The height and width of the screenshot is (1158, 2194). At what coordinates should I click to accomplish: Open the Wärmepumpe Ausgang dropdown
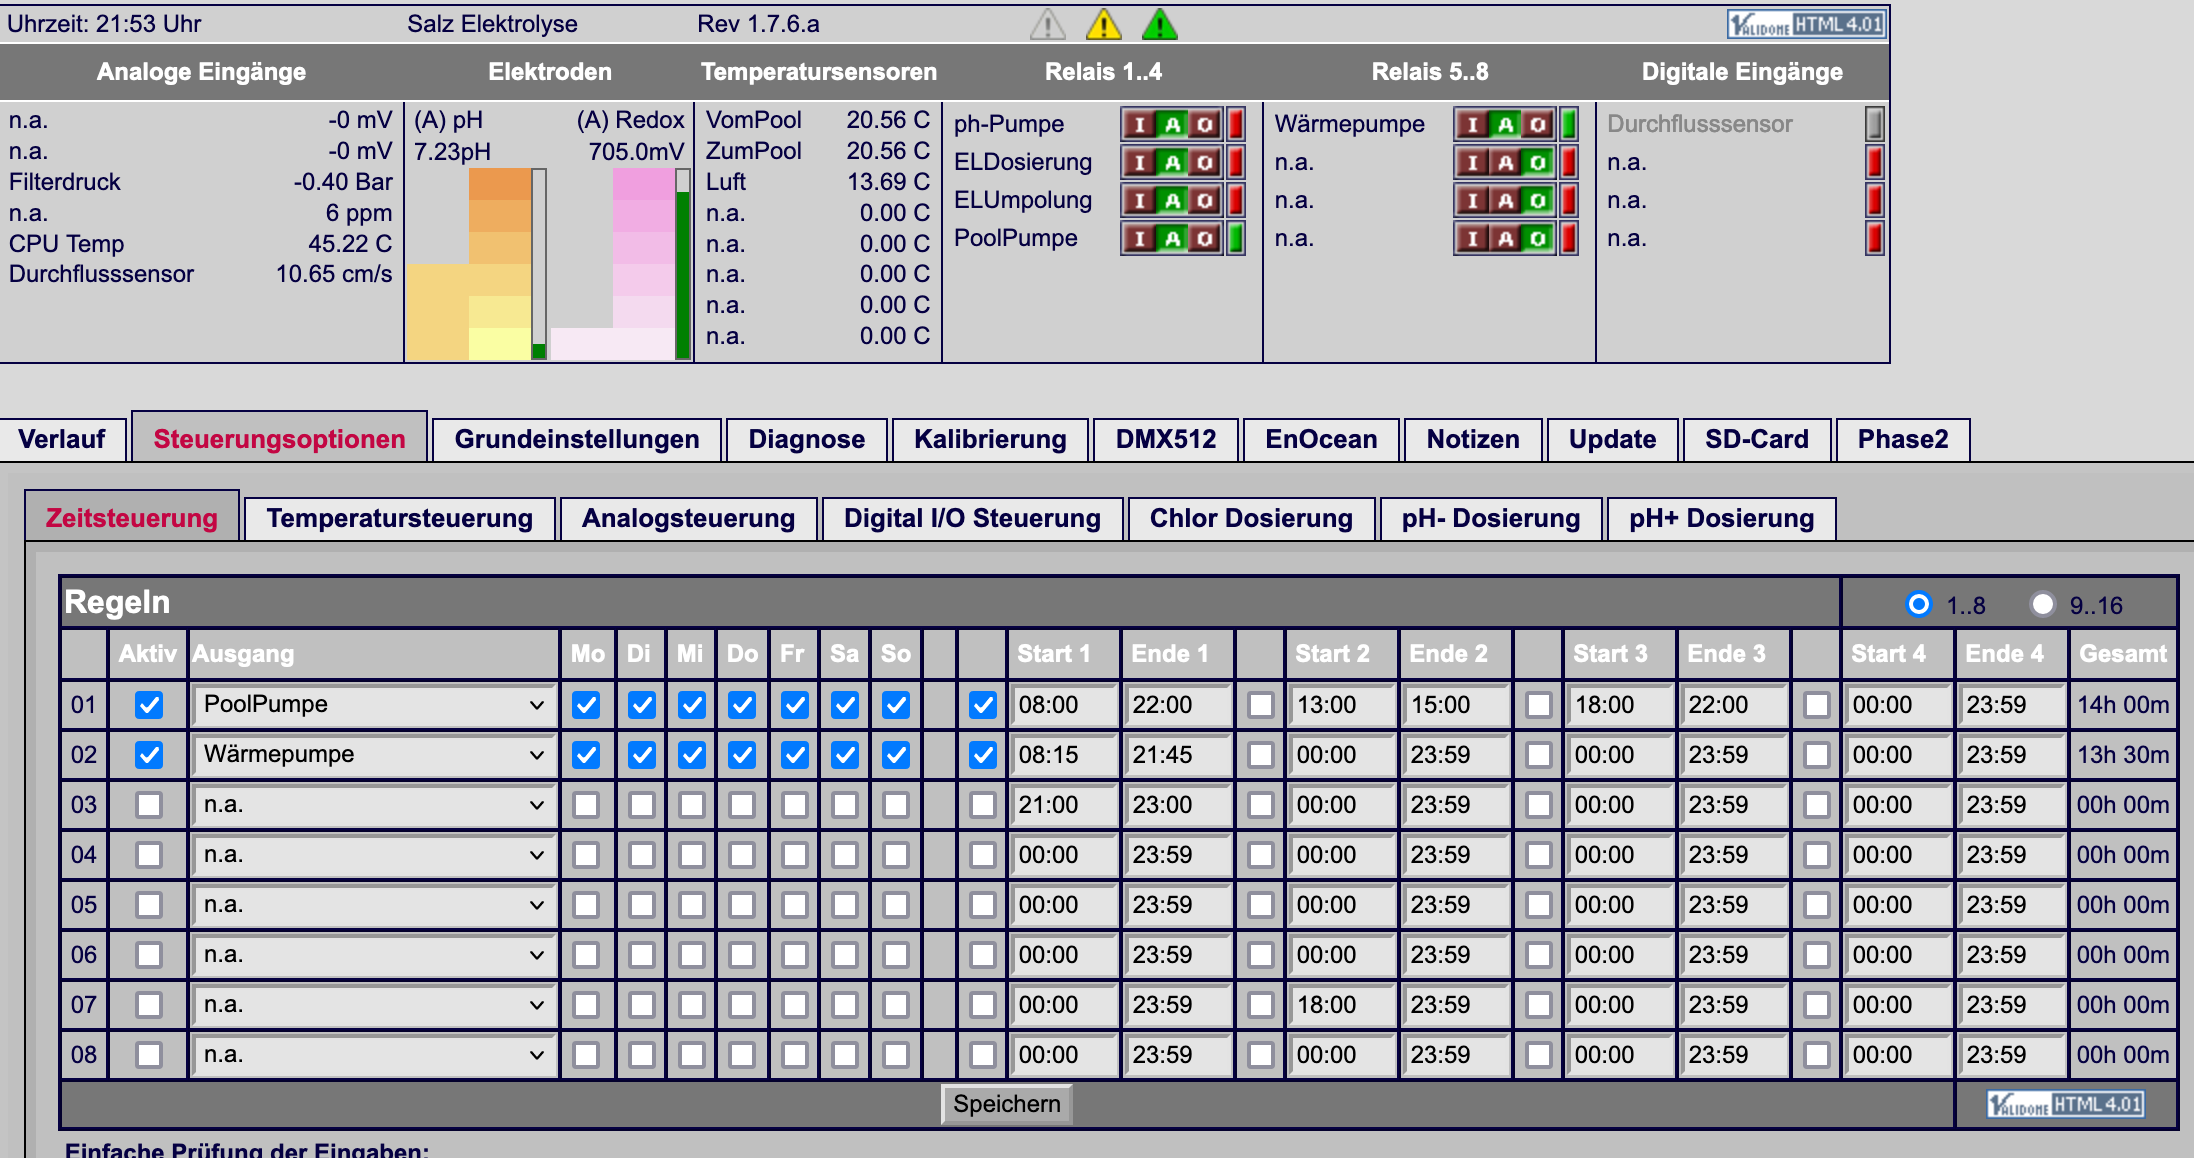pos(374,755)
